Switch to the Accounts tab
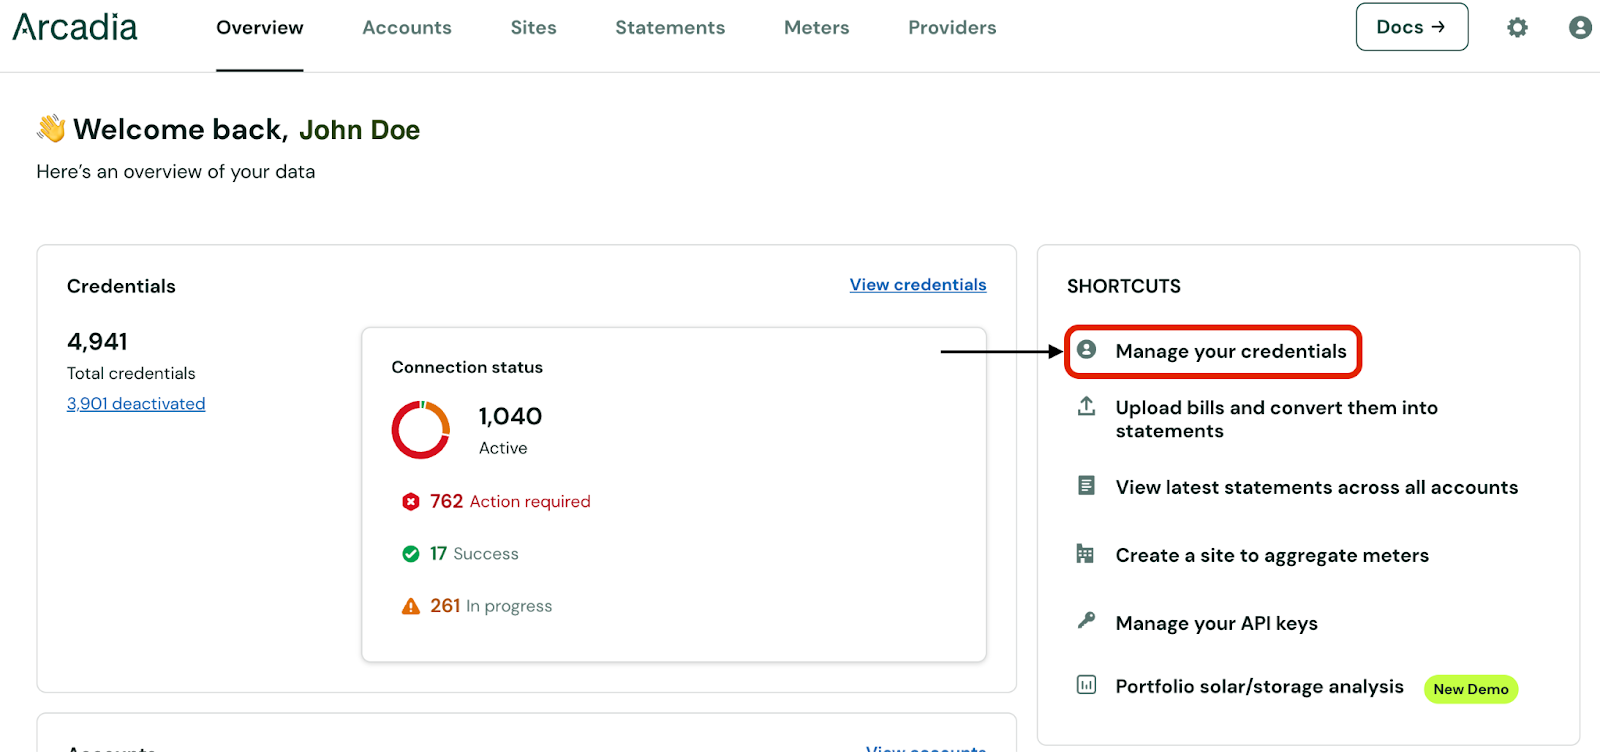 (406, 28)
